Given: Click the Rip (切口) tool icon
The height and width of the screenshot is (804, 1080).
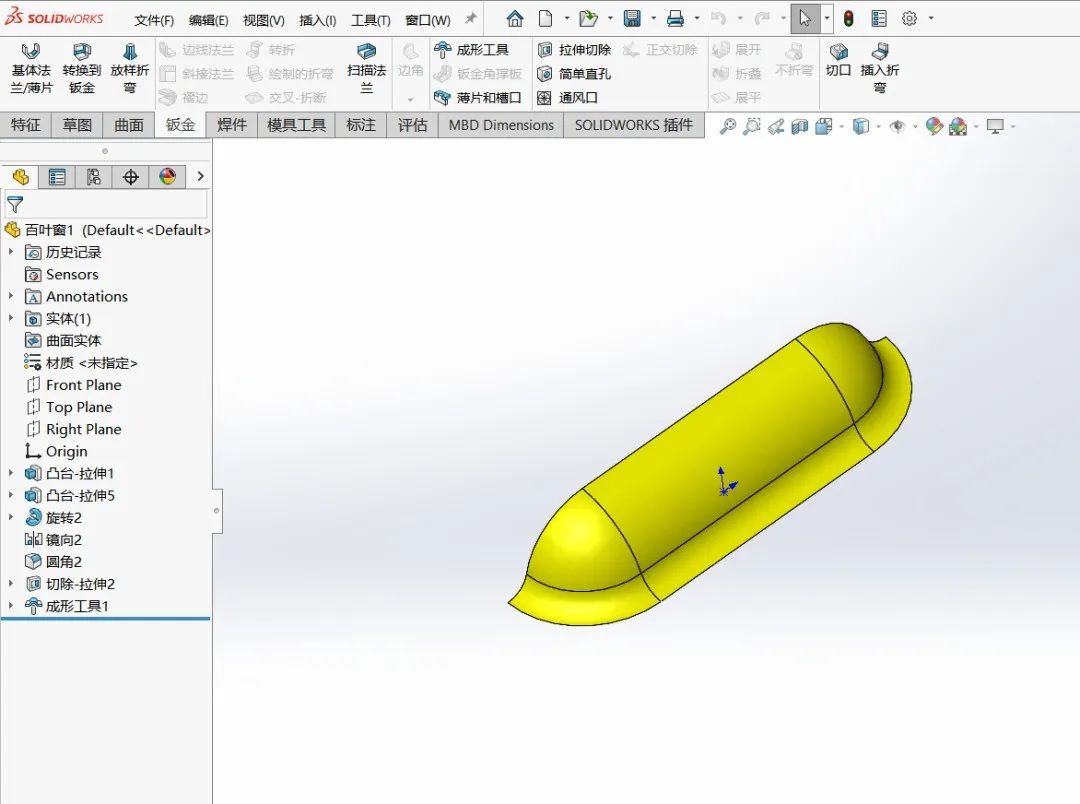Looking at the screenshot, I should [838, 59].
